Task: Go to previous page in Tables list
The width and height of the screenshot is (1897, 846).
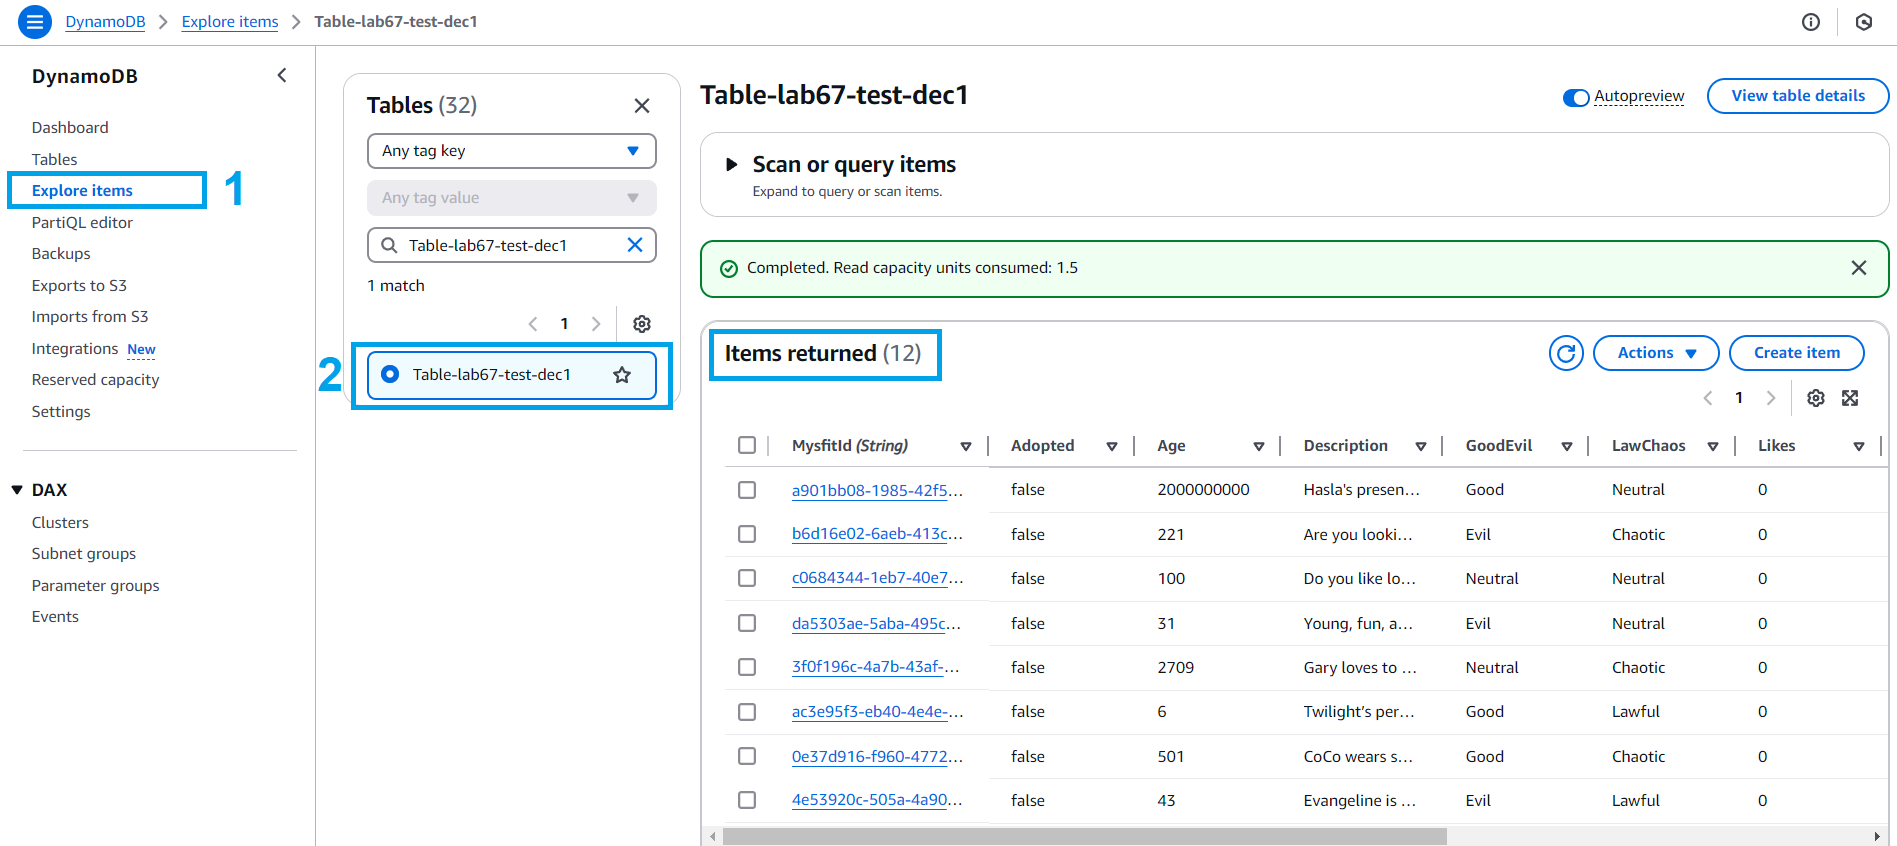Action: click(x=533, y=324)
